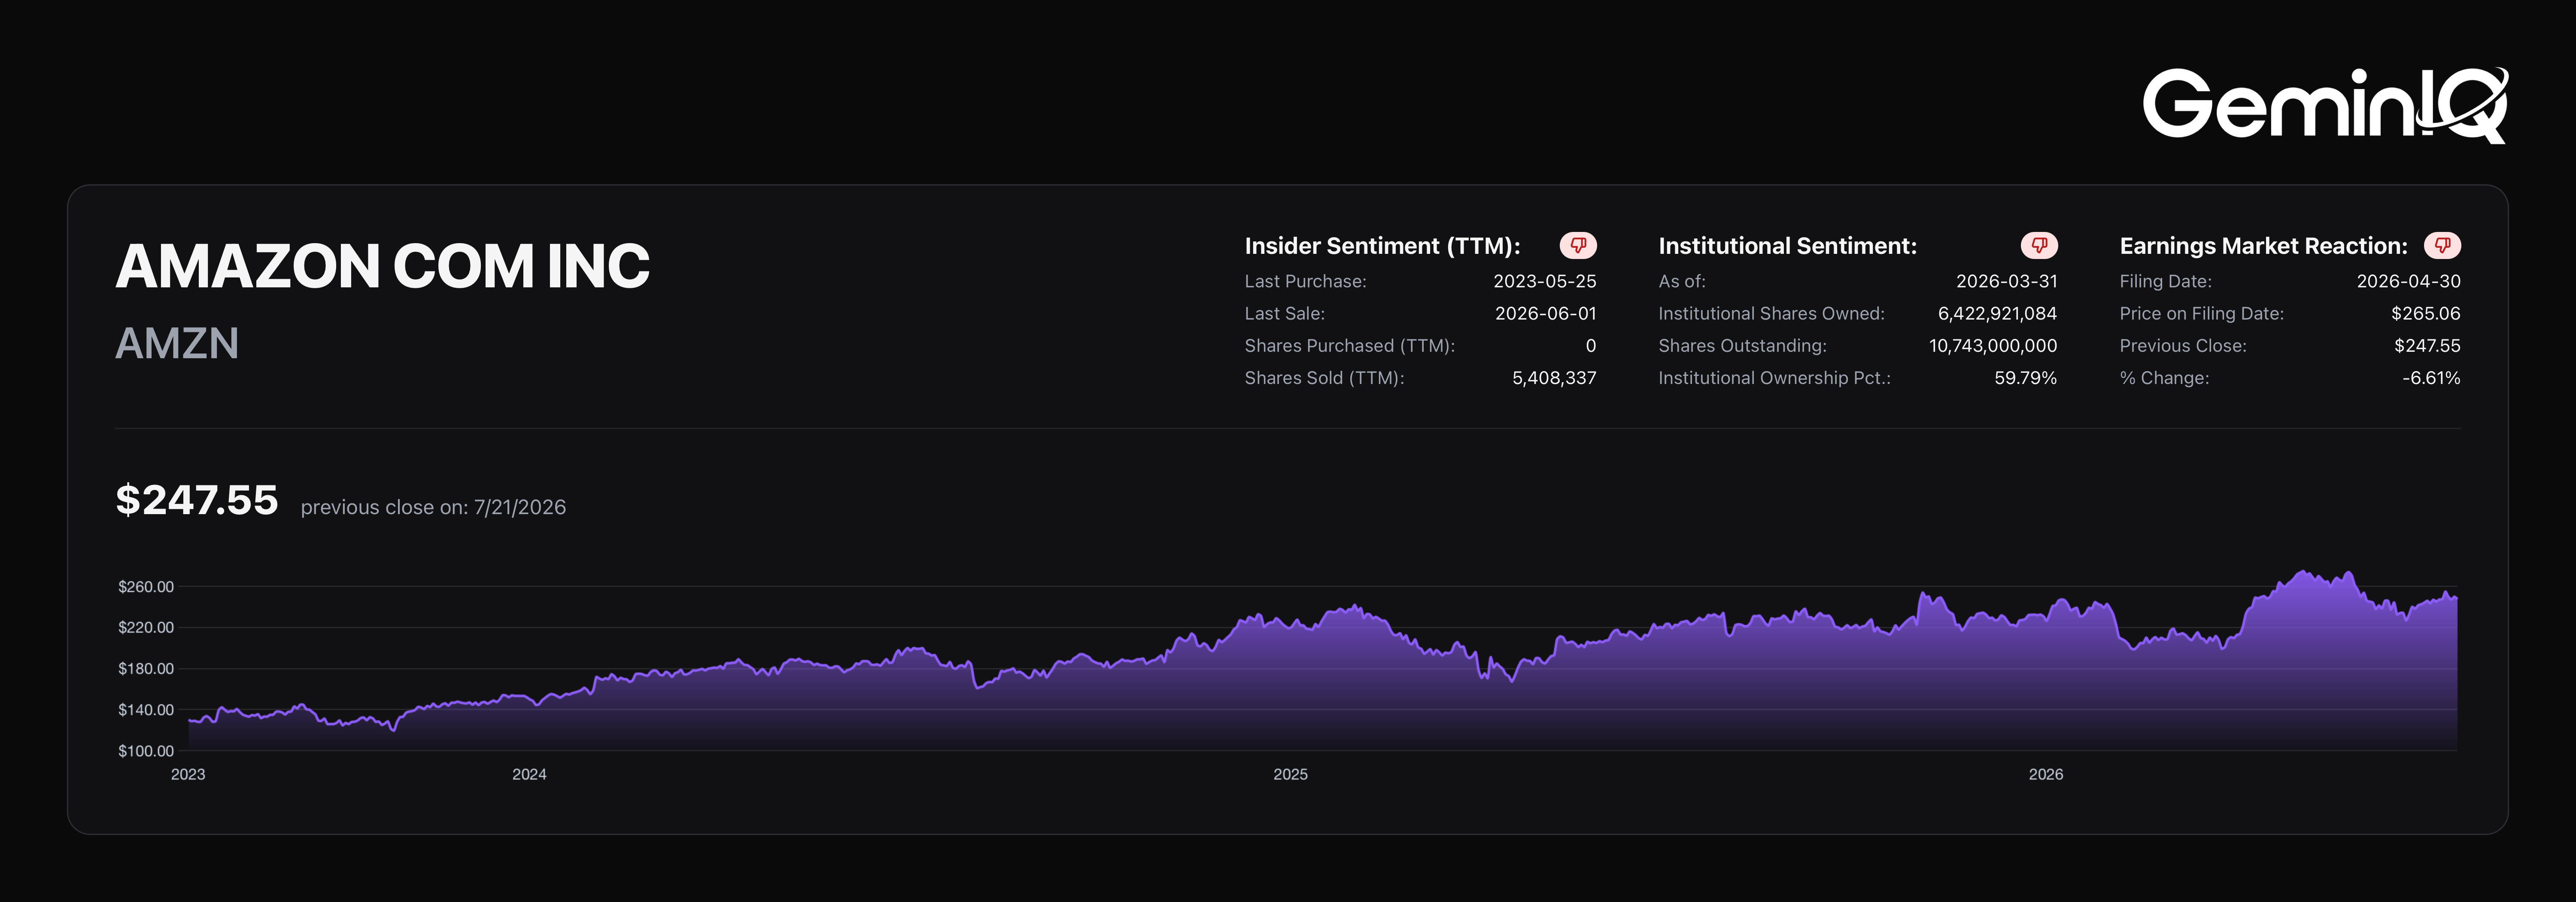The height and width of the screenshot is (902, 2576).
Task: Click the $220.00 y-axis label
Action: tap(146, 628)
